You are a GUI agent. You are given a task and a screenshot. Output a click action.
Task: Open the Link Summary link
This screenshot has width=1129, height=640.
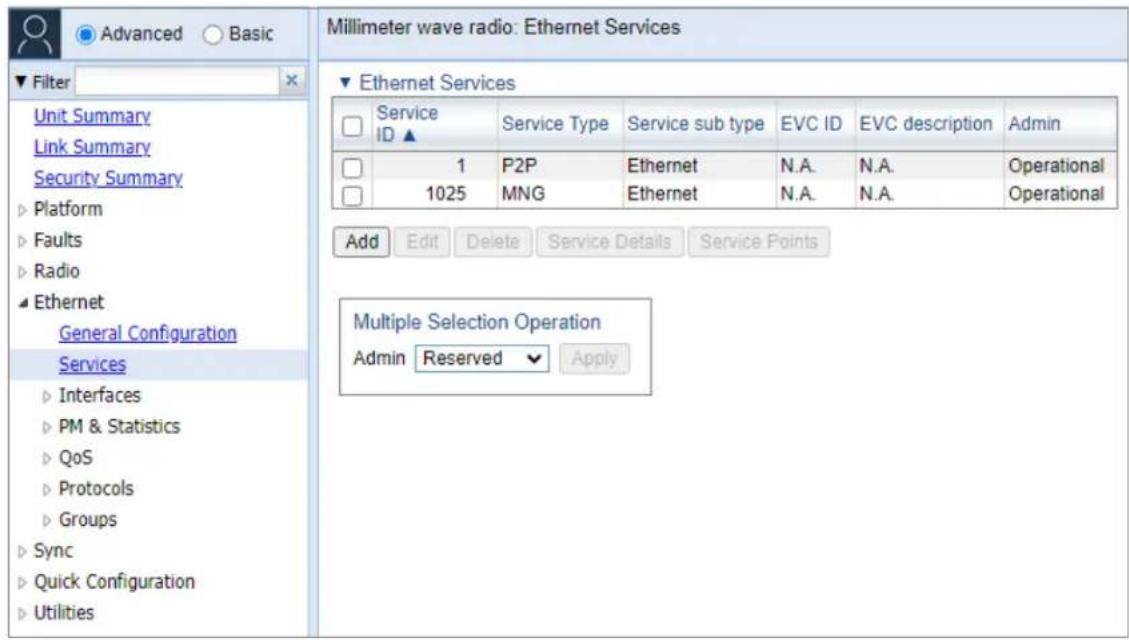92,147
